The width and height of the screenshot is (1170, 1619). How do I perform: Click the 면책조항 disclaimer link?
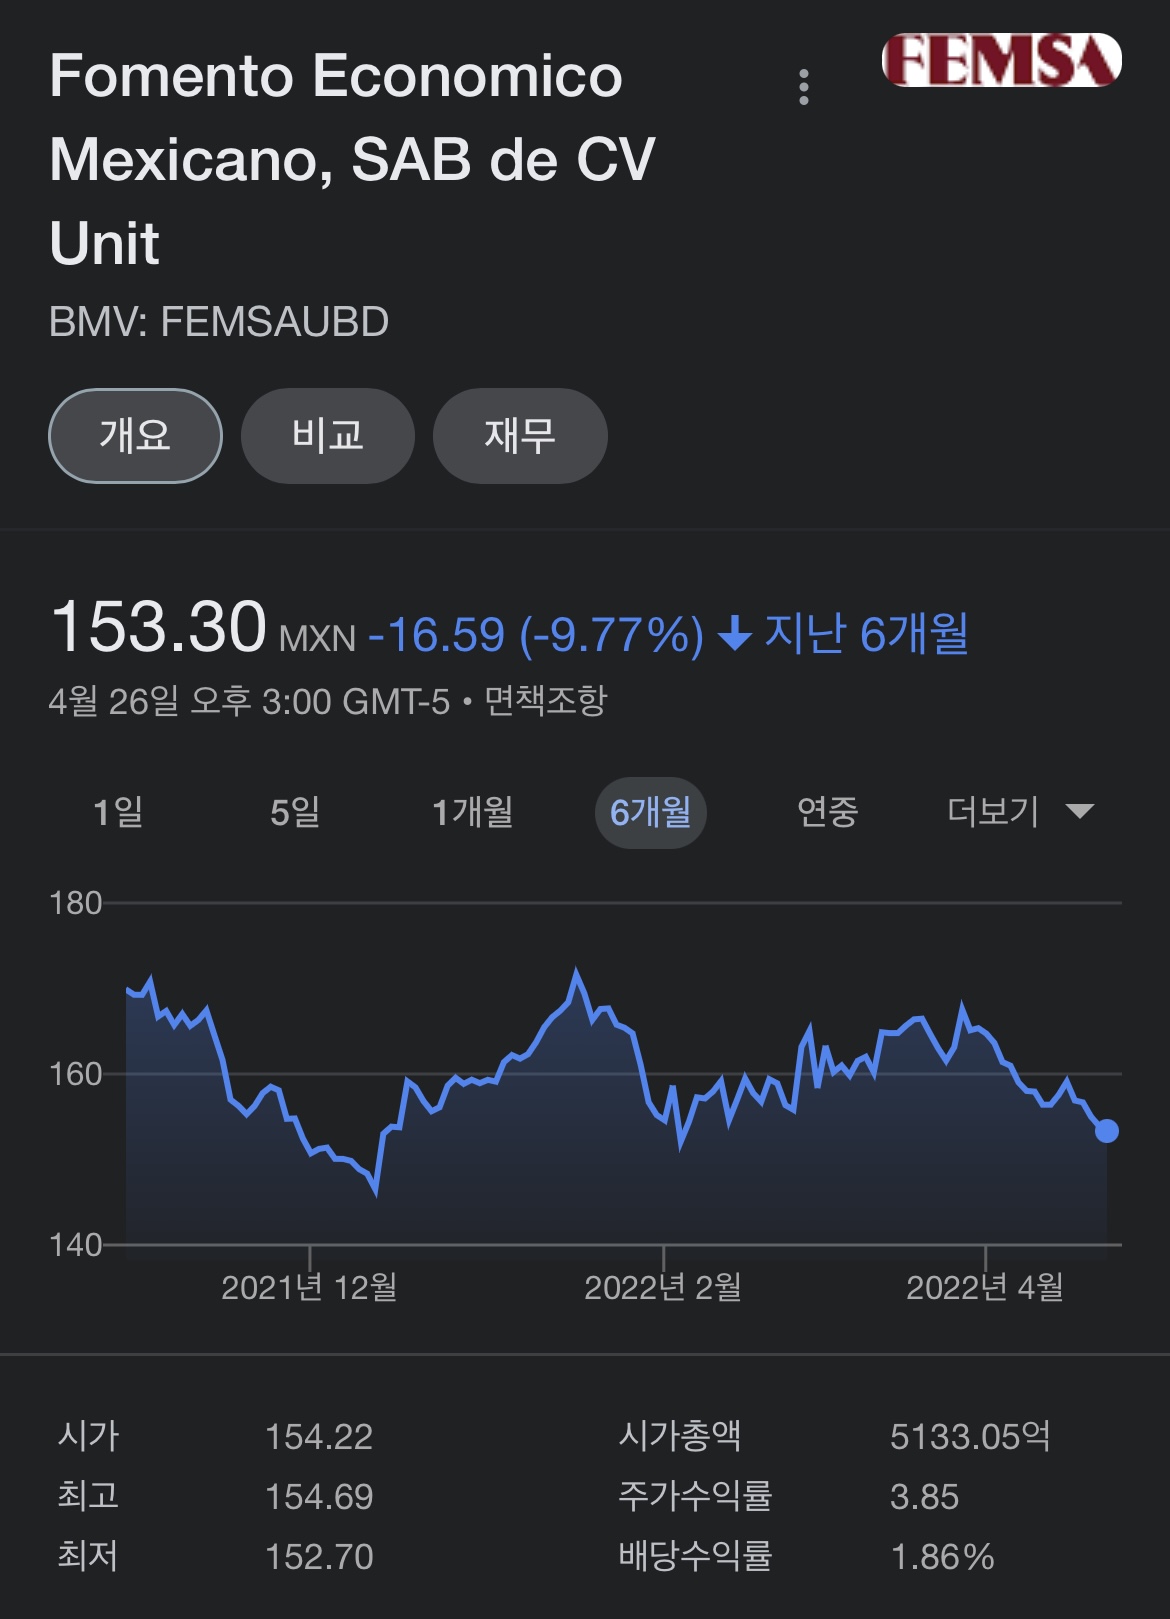[545, 700]
